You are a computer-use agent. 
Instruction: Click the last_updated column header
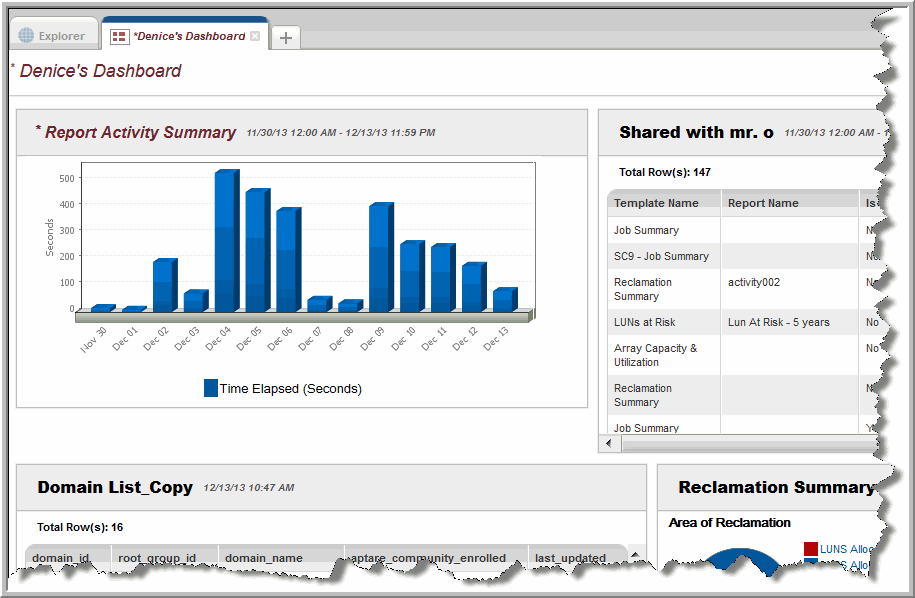coord(570,558)
